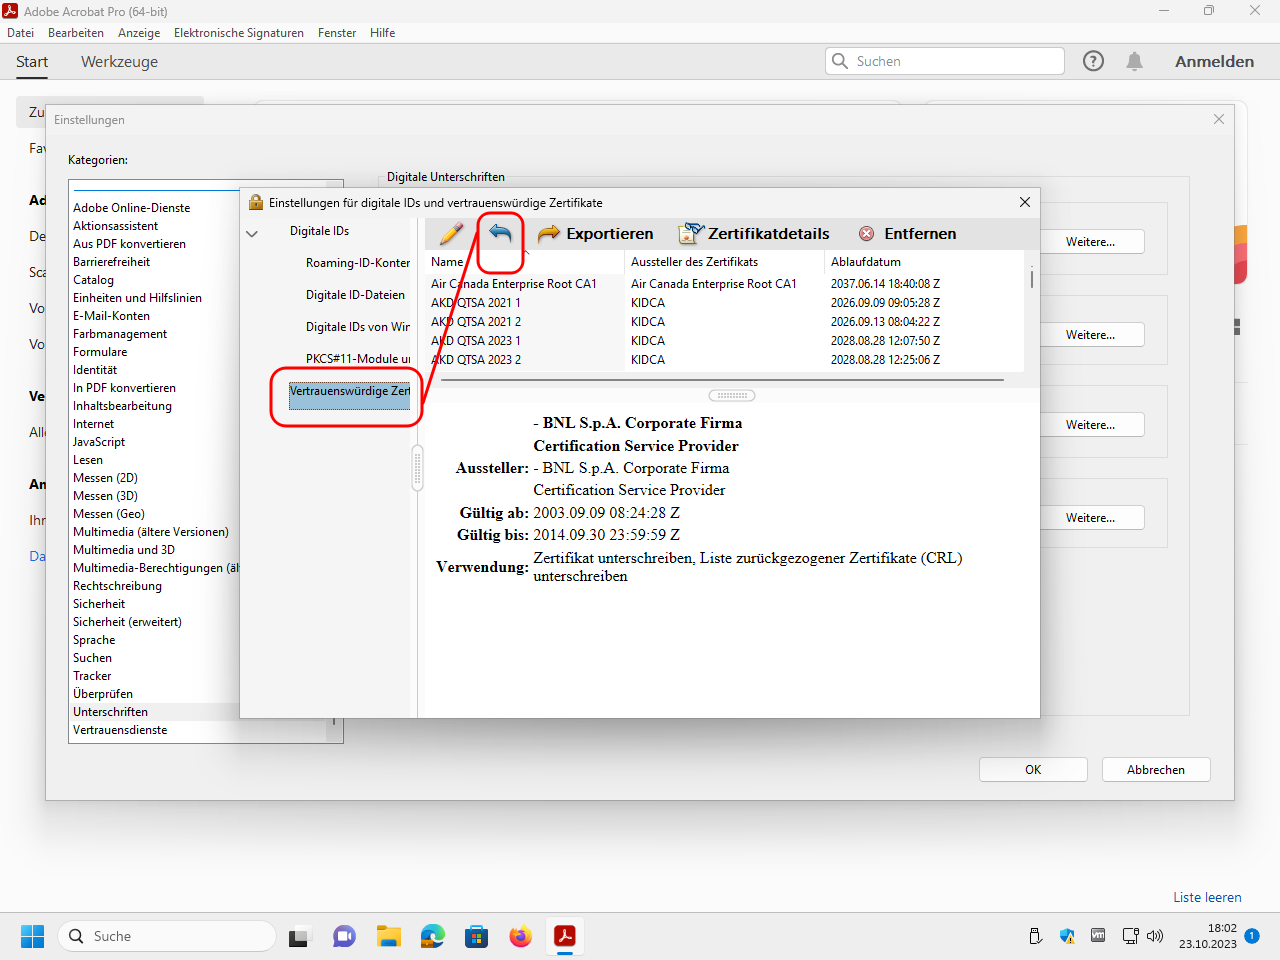Screen dimensions: 1280x960
Task: Open the notifications bell icon
Action: point(1134,61)
